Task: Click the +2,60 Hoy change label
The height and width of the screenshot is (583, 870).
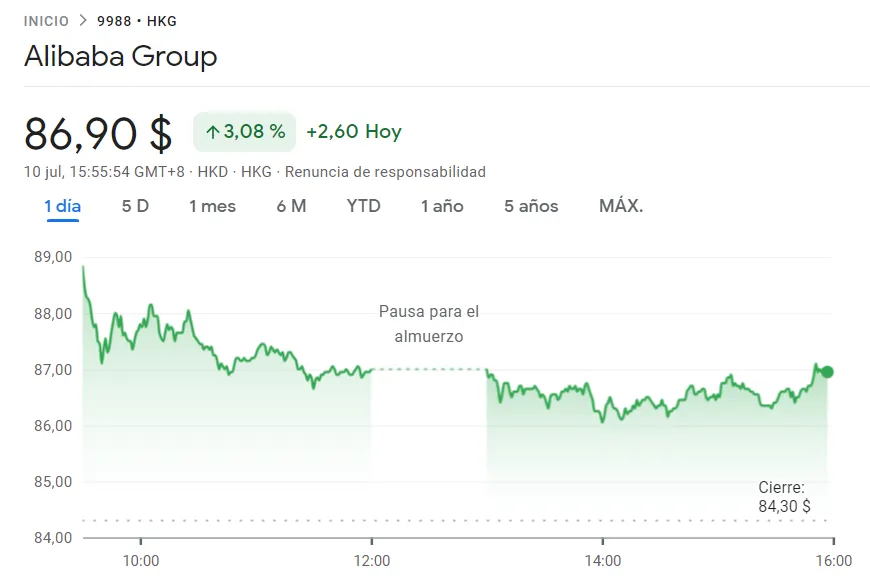Action: click(x=354, y=131)
